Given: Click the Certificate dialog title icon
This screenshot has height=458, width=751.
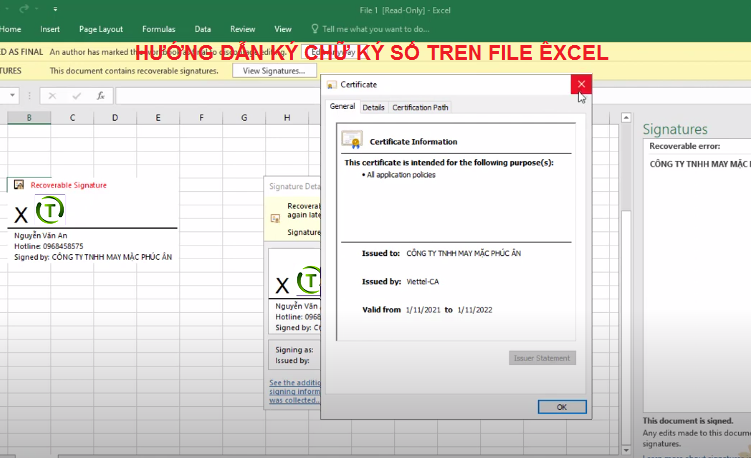Looking at the screenshot, I should (330, 85).
